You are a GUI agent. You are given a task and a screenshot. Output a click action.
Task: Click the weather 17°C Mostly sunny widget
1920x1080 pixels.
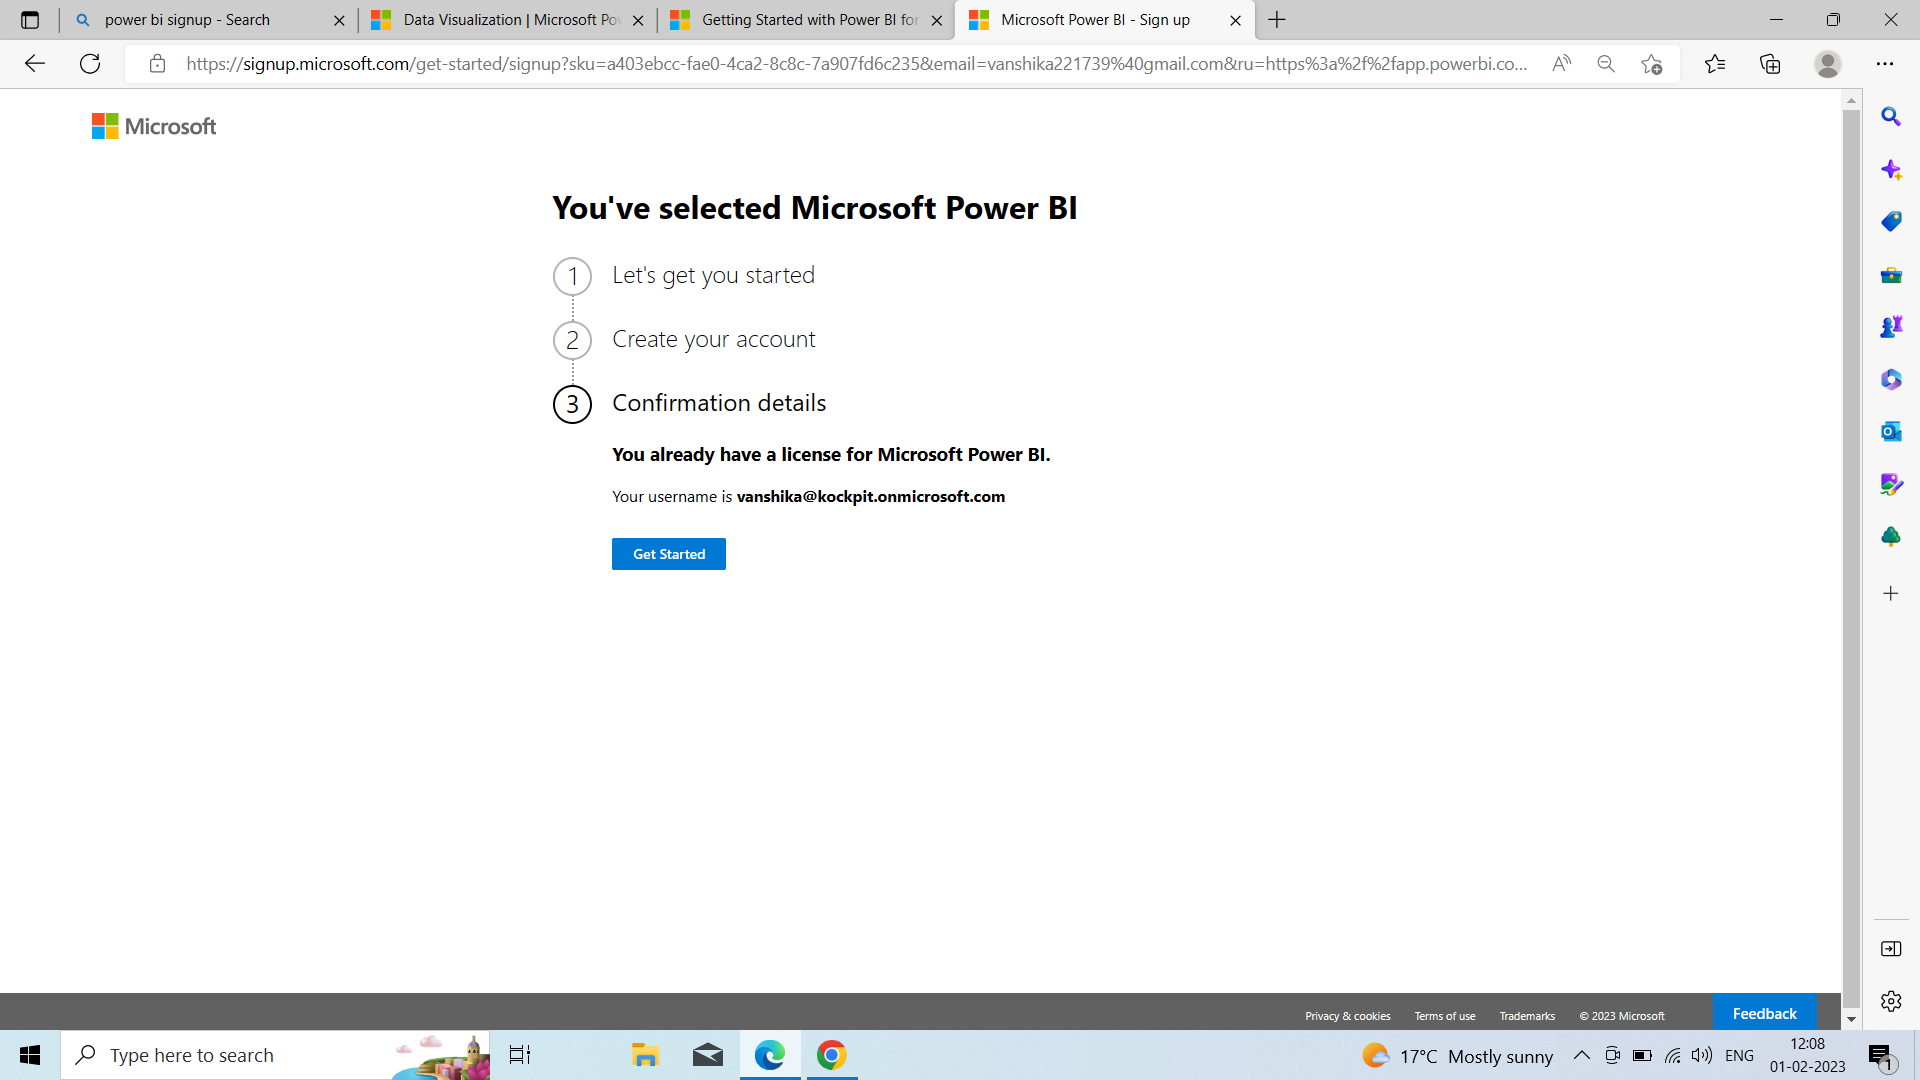point(1458,1056)
